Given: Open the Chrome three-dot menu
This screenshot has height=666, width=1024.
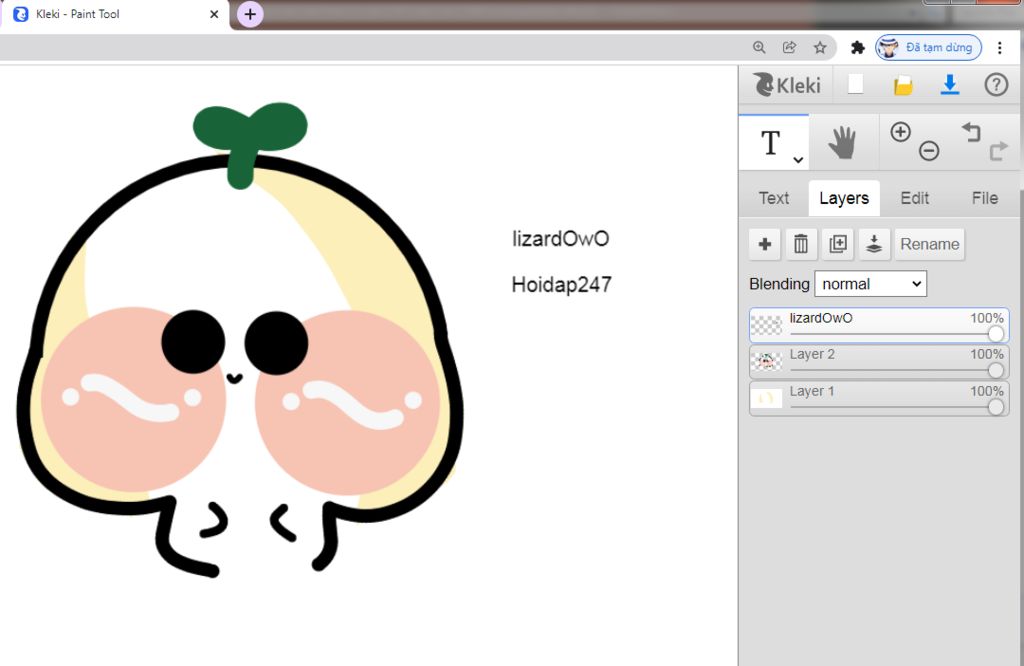Looking at the screenshot, I should (x=1000, y=47).
